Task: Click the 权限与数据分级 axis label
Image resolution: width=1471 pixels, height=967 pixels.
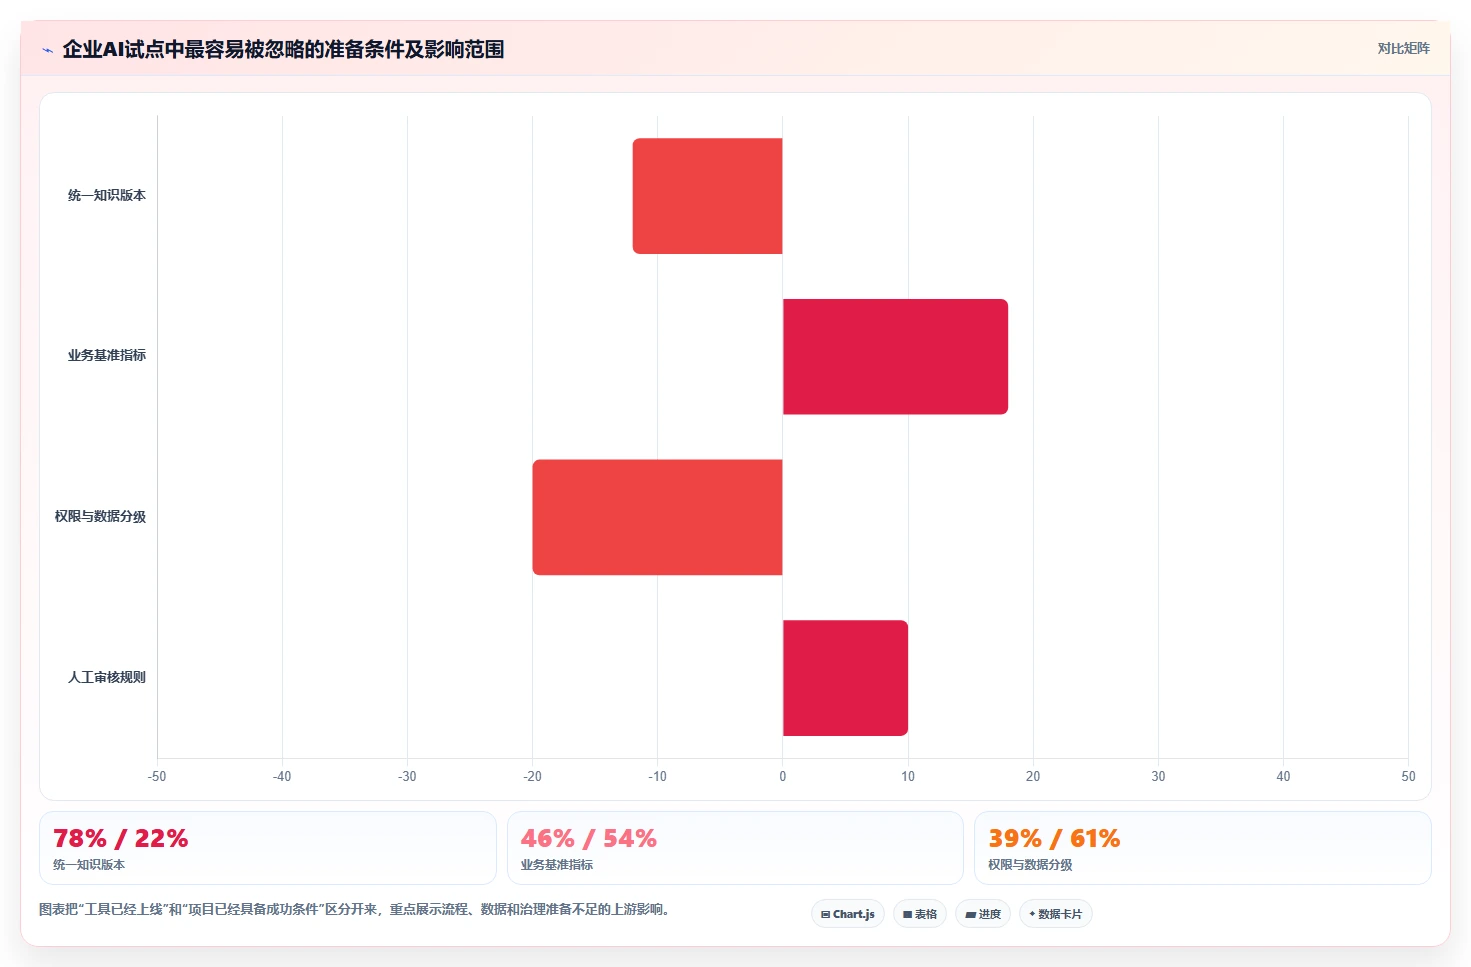Action: tap(100, 517)
